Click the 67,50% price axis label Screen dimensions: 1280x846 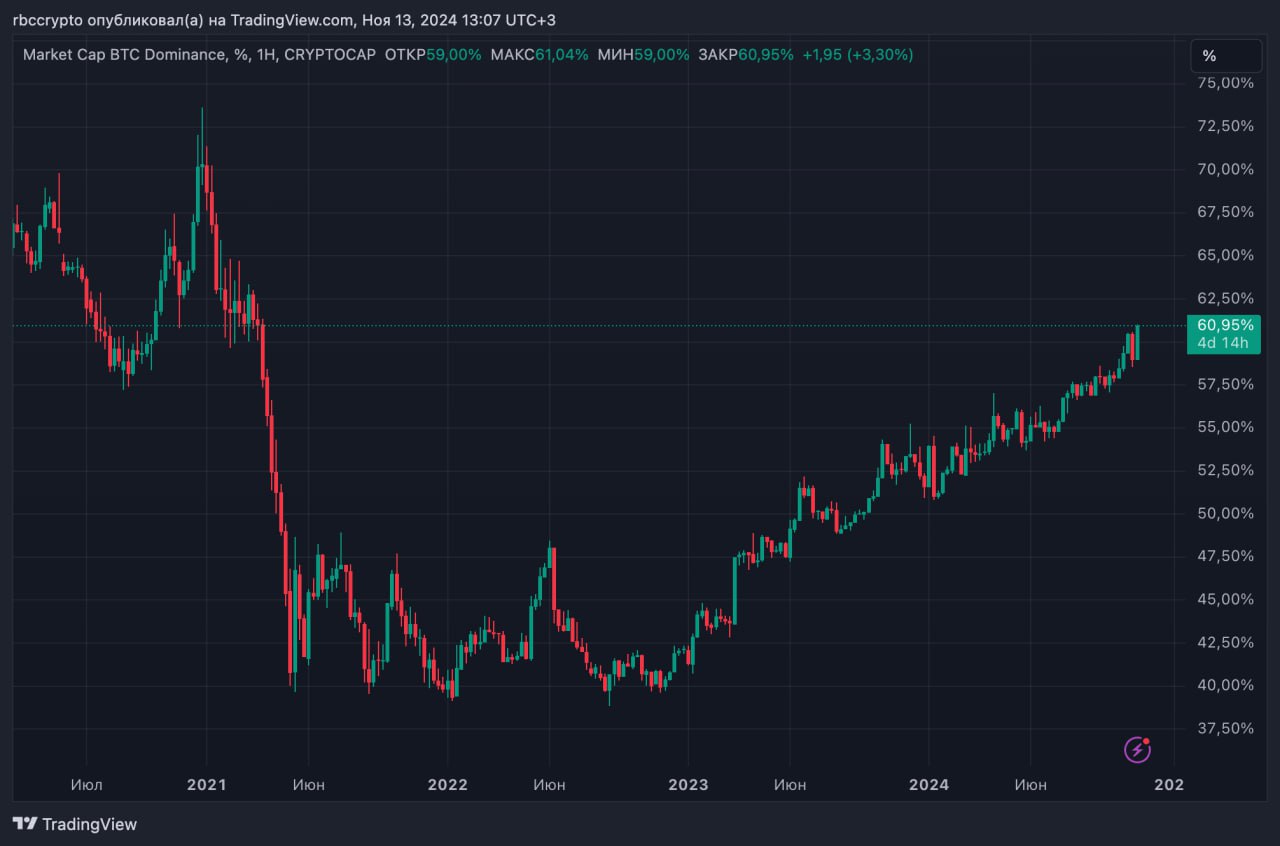(1224, 212)
